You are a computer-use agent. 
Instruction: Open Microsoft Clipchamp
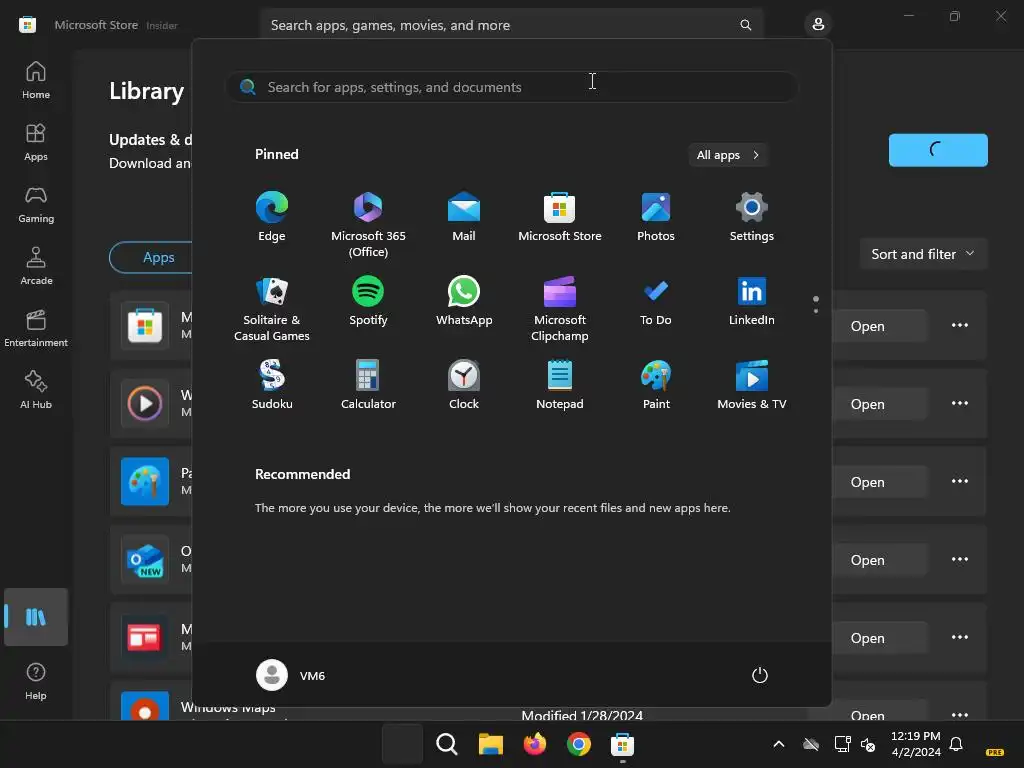tap(560, 309)
